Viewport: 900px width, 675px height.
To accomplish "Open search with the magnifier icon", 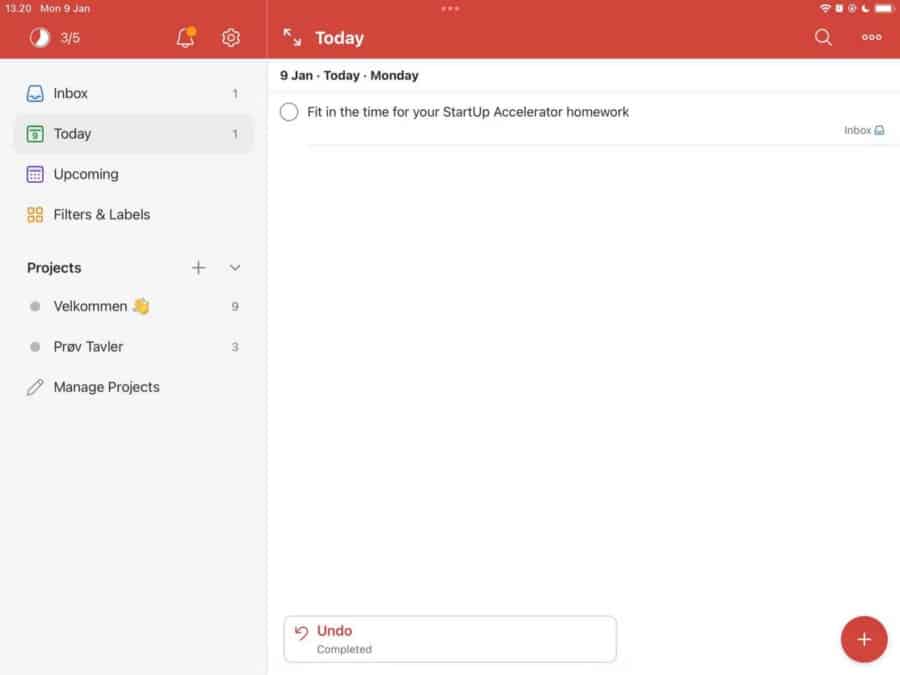I will (x=823, y=37).
